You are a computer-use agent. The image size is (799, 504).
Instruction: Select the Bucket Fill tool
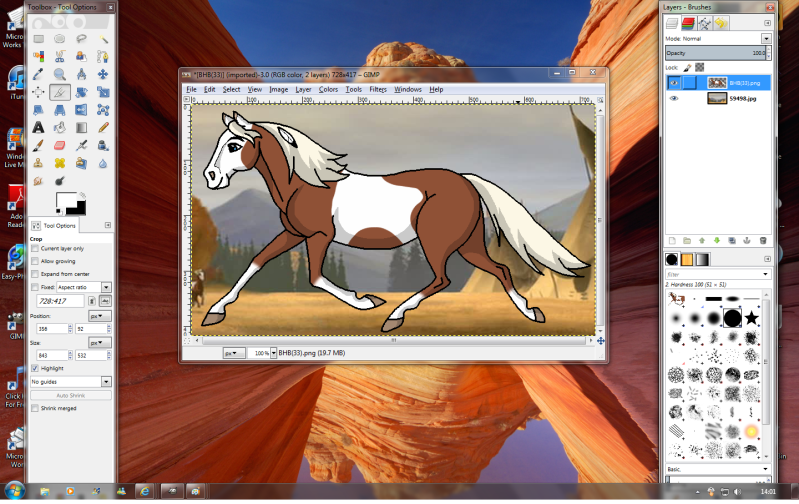click(60, 127)
